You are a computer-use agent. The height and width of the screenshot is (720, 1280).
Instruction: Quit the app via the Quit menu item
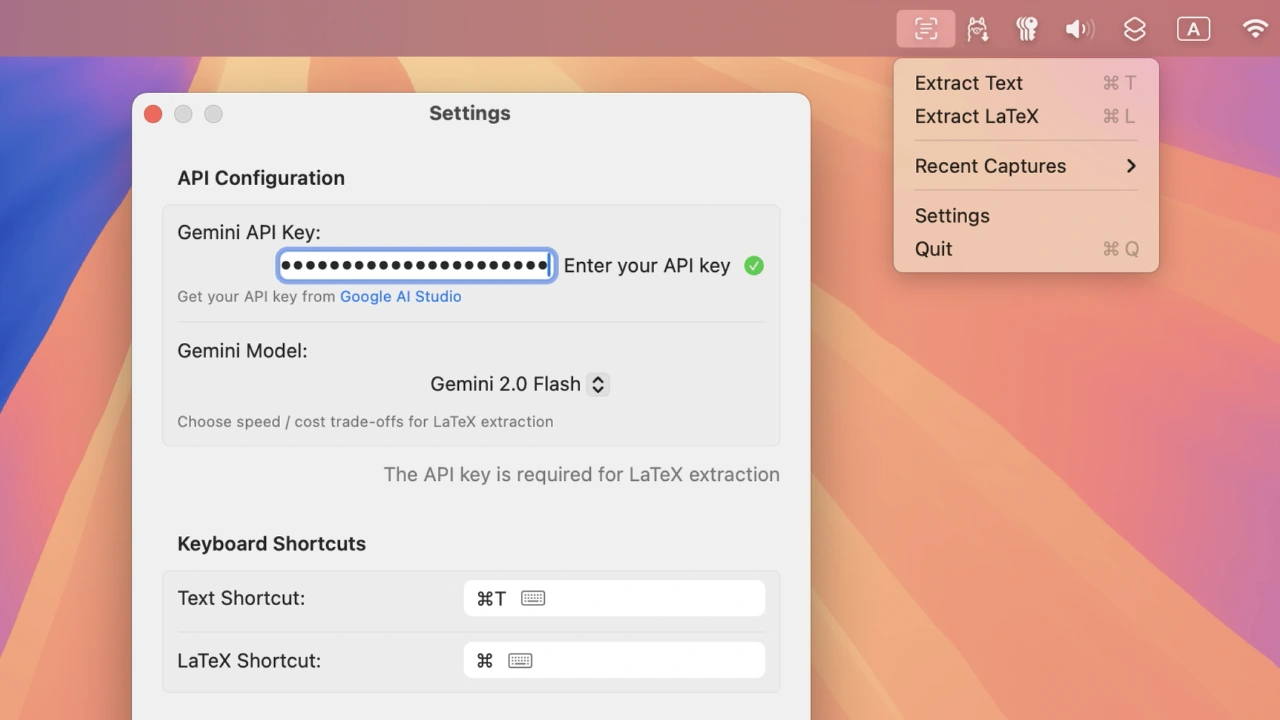pos(934,249)
